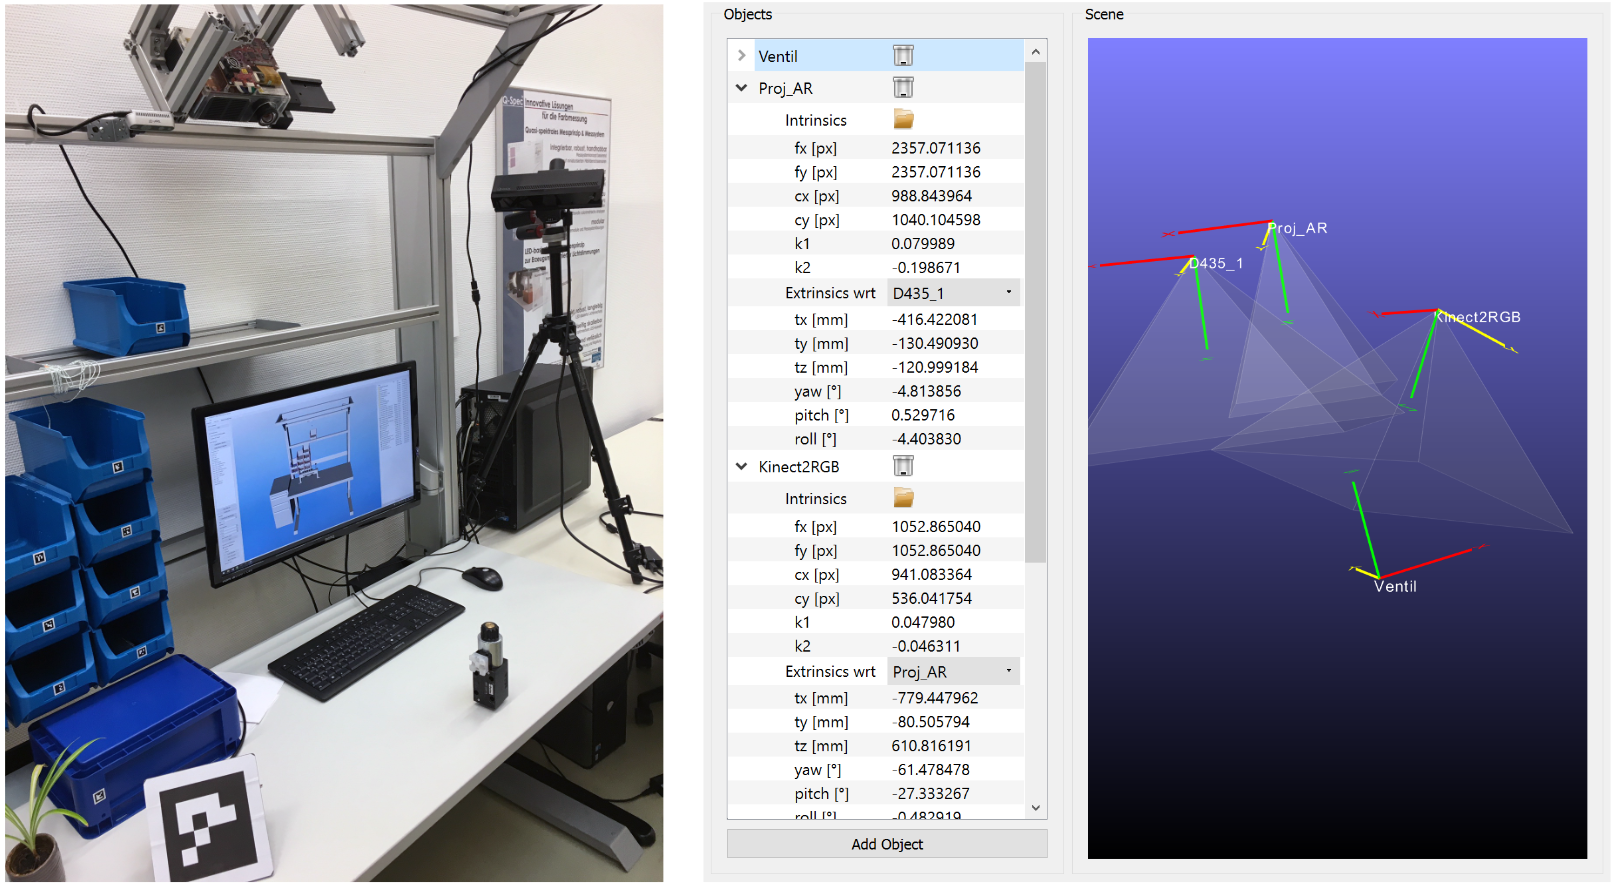Click the Ventil label in the scene
This screenshot has width=1616, height=888.
pyautogui.click(x=1395, y=587)
